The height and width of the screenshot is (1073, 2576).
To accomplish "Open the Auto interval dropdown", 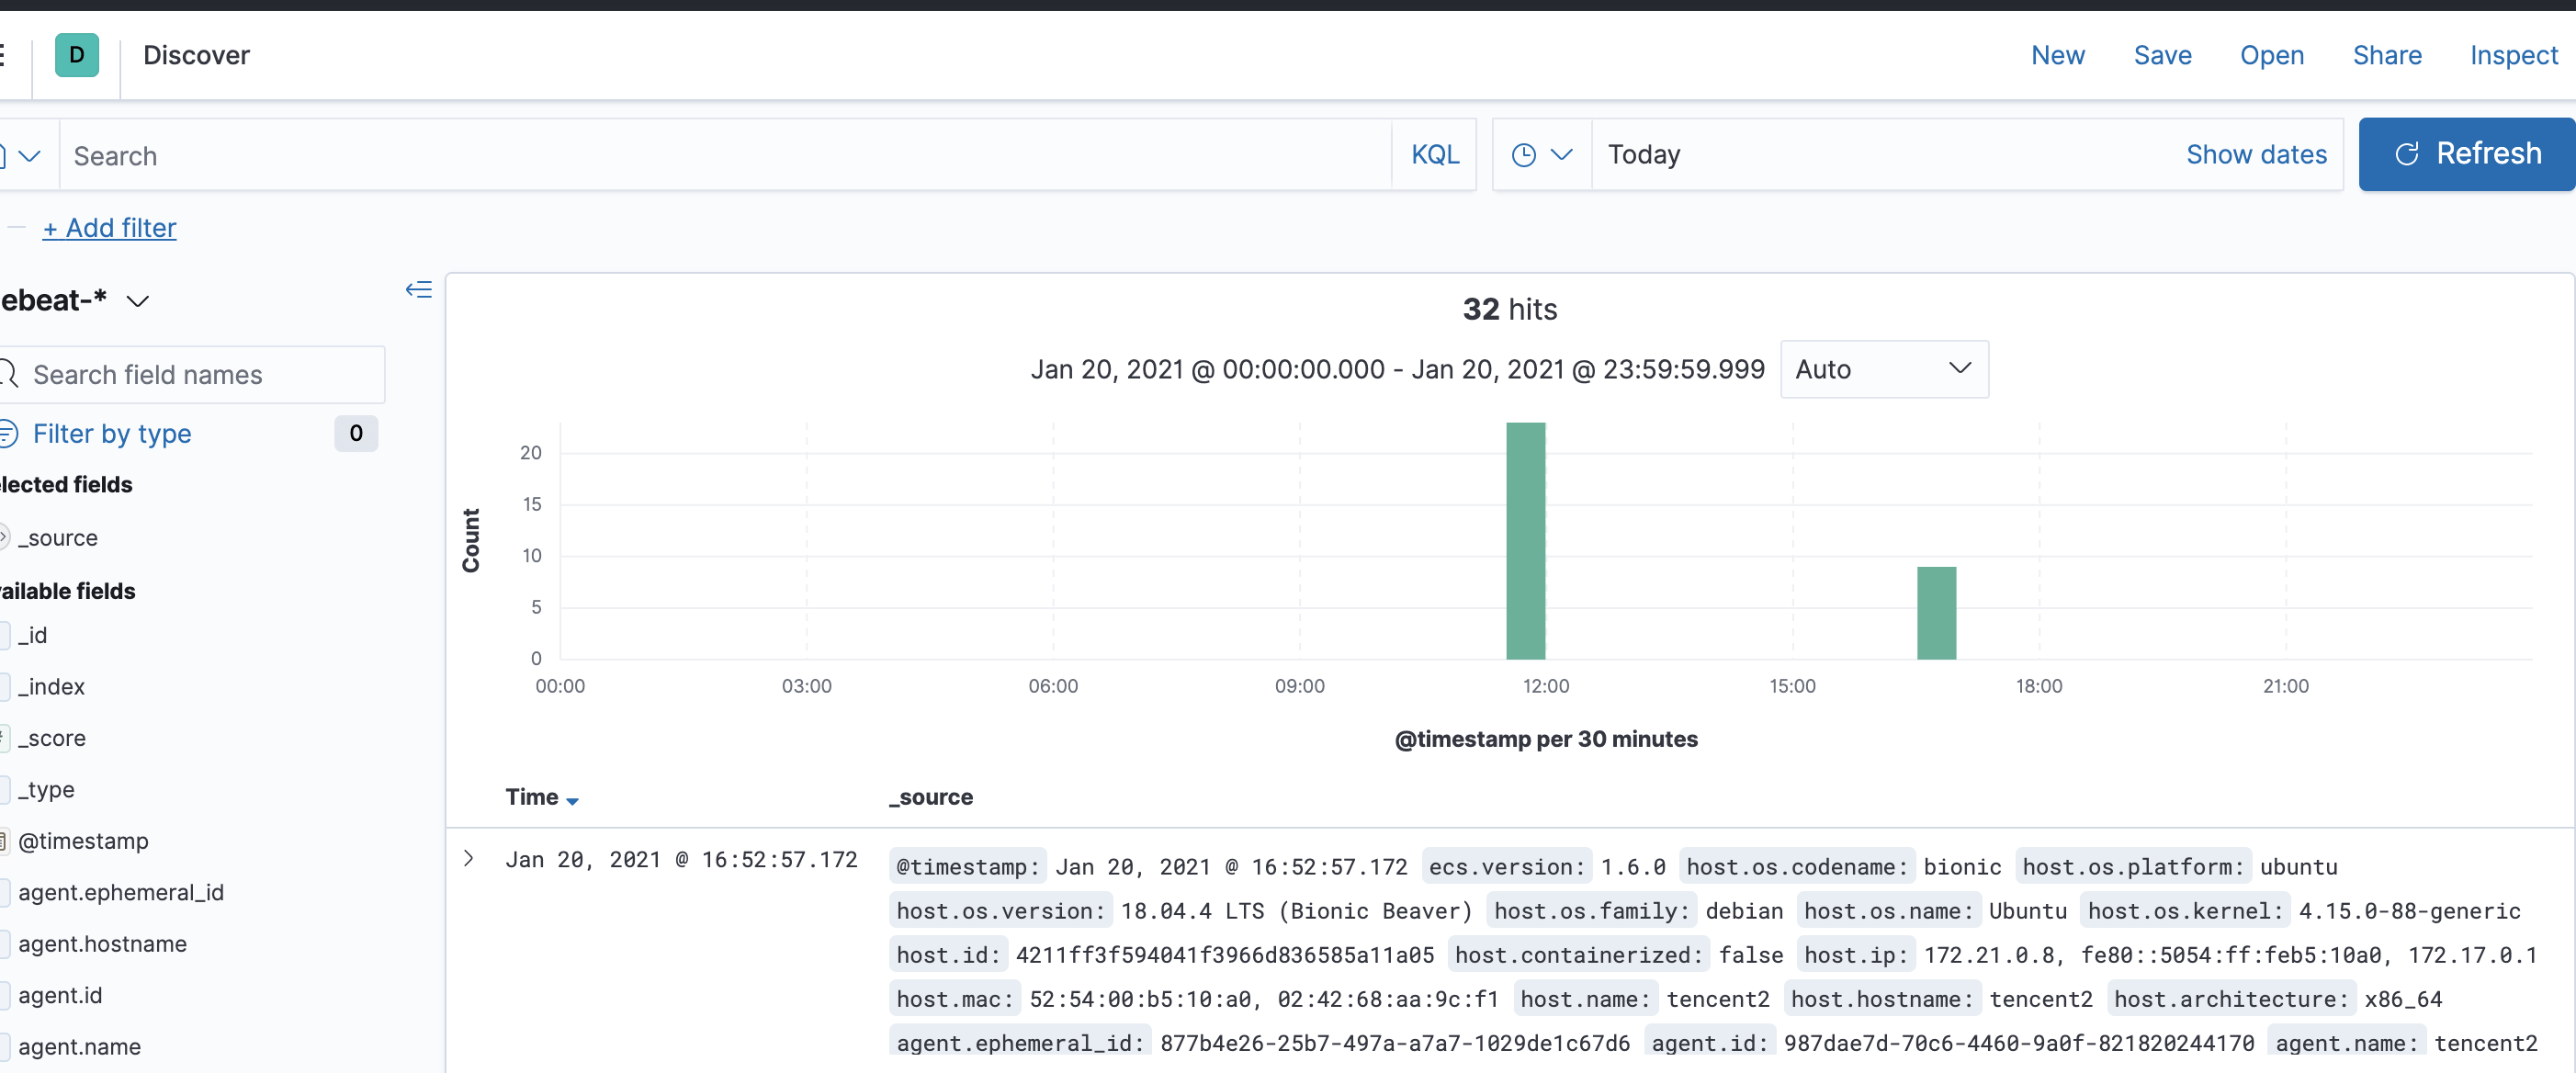I will [1883, 370].
